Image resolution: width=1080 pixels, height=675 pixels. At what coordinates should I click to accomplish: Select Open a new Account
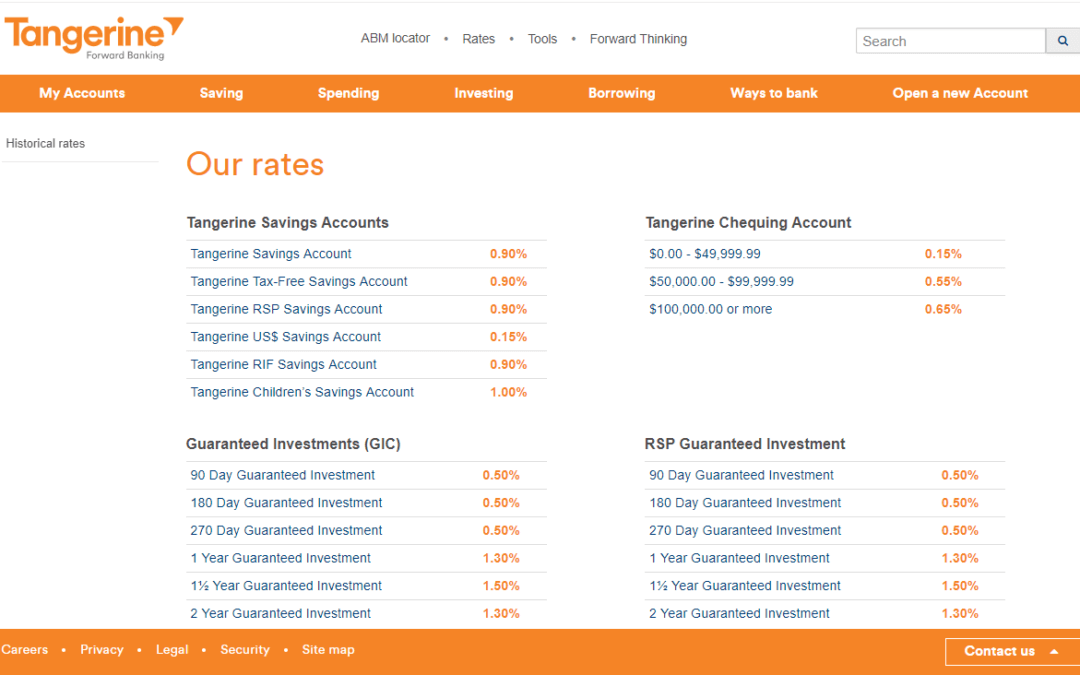[960, 93]
